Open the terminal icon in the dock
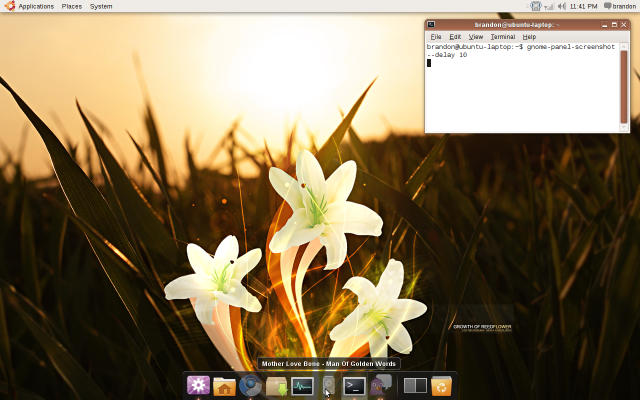 coord(354,386)
